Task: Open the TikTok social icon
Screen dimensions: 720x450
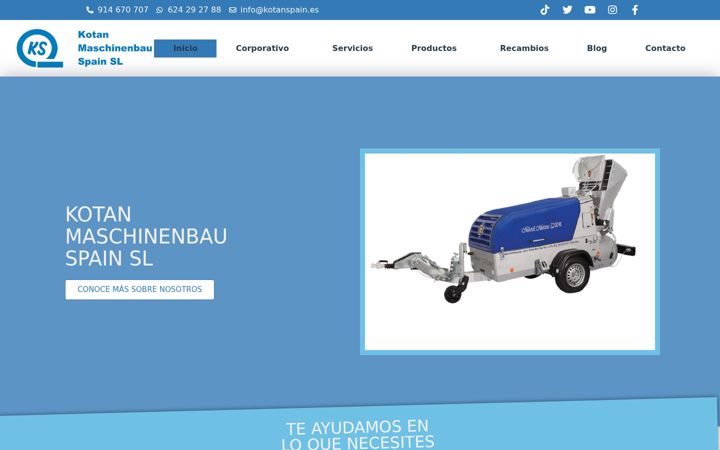Action: (x=545, y=10)
